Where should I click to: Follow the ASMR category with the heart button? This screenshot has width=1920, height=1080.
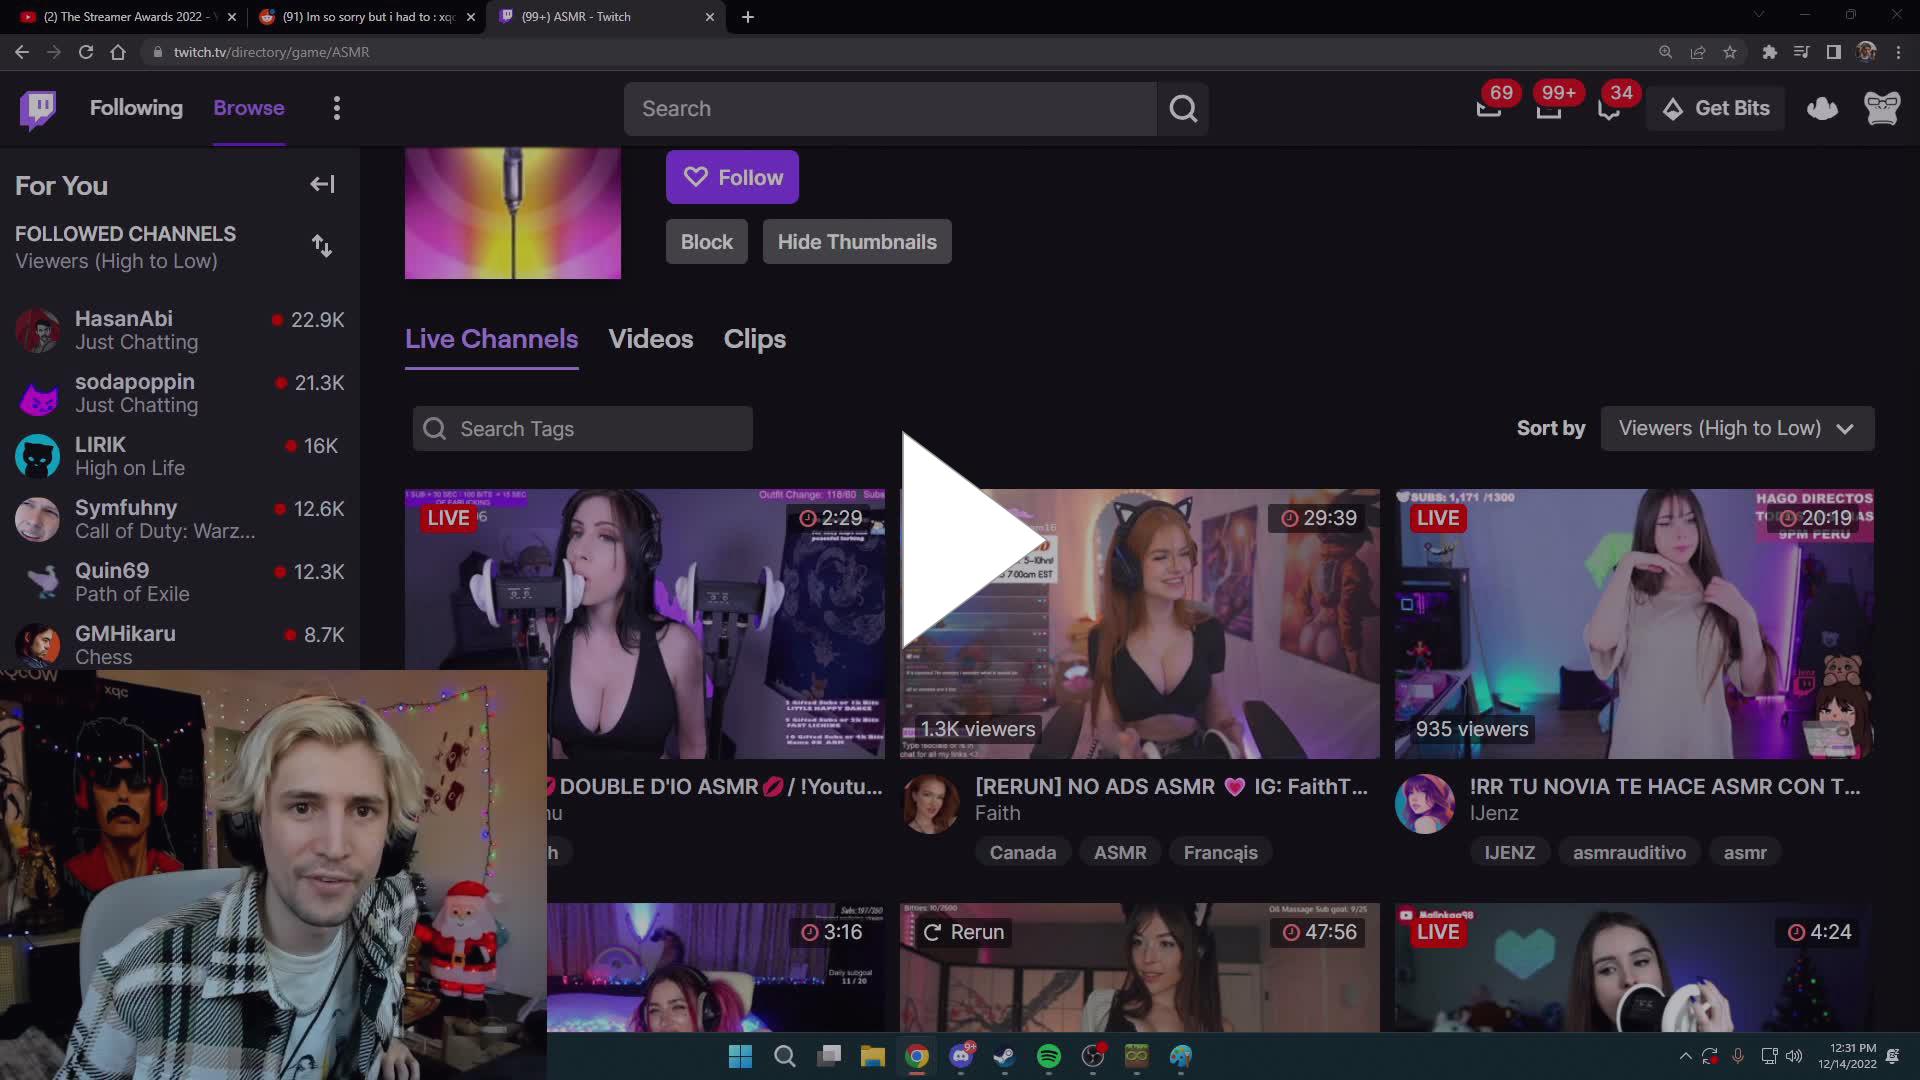pyautogui.click(x=732, y=177)
